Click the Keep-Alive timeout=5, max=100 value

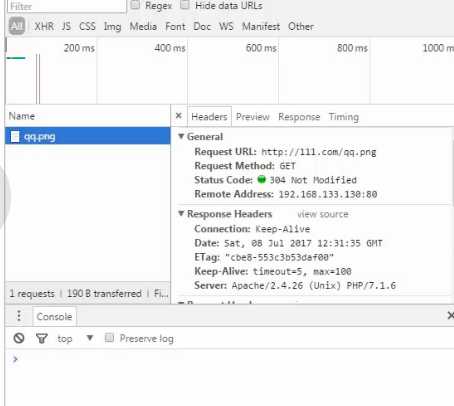302,271
